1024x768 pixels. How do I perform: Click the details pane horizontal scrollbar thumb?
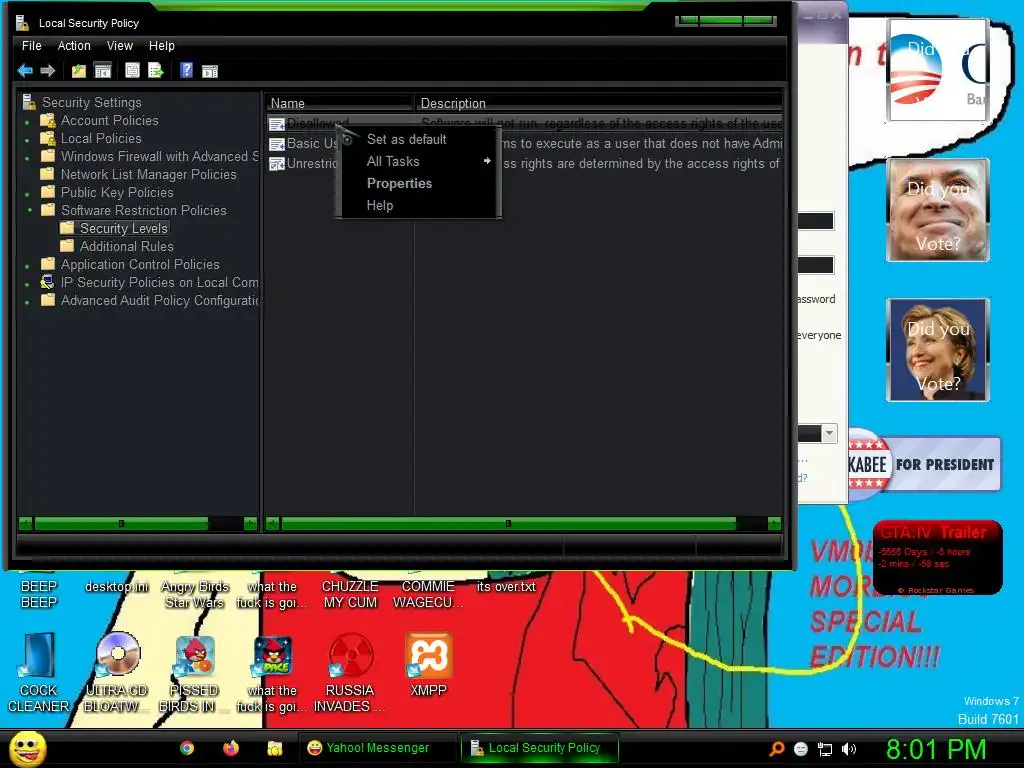coord(509,524)
